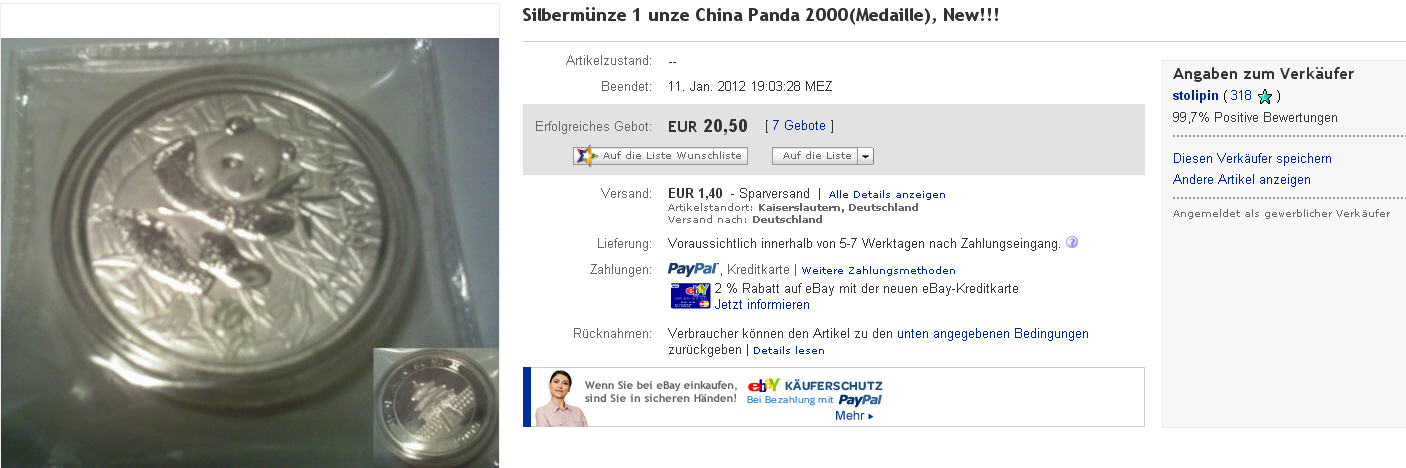This screenshot has width=1406, height=468.
Task: Open Weitere Zahlungsmethoden link
Action: coord(878,270)
